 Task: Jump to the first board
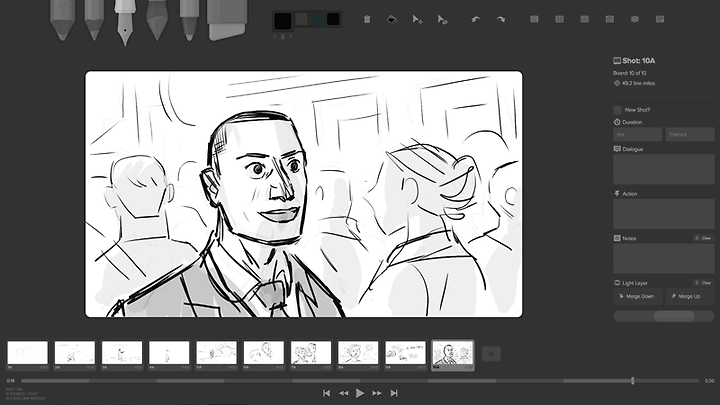point(326,393)
